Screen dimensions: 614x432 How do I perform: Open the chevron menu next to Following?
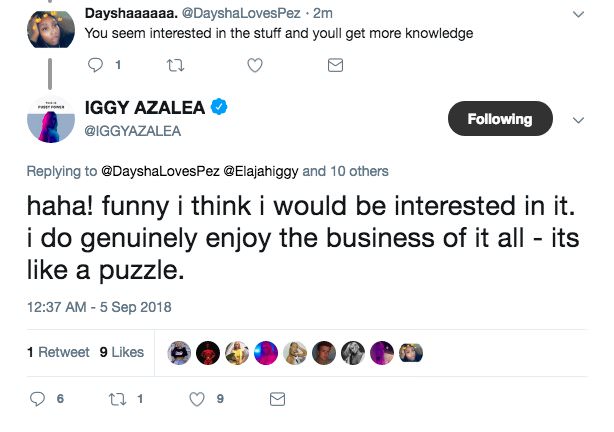coord(577,119)
